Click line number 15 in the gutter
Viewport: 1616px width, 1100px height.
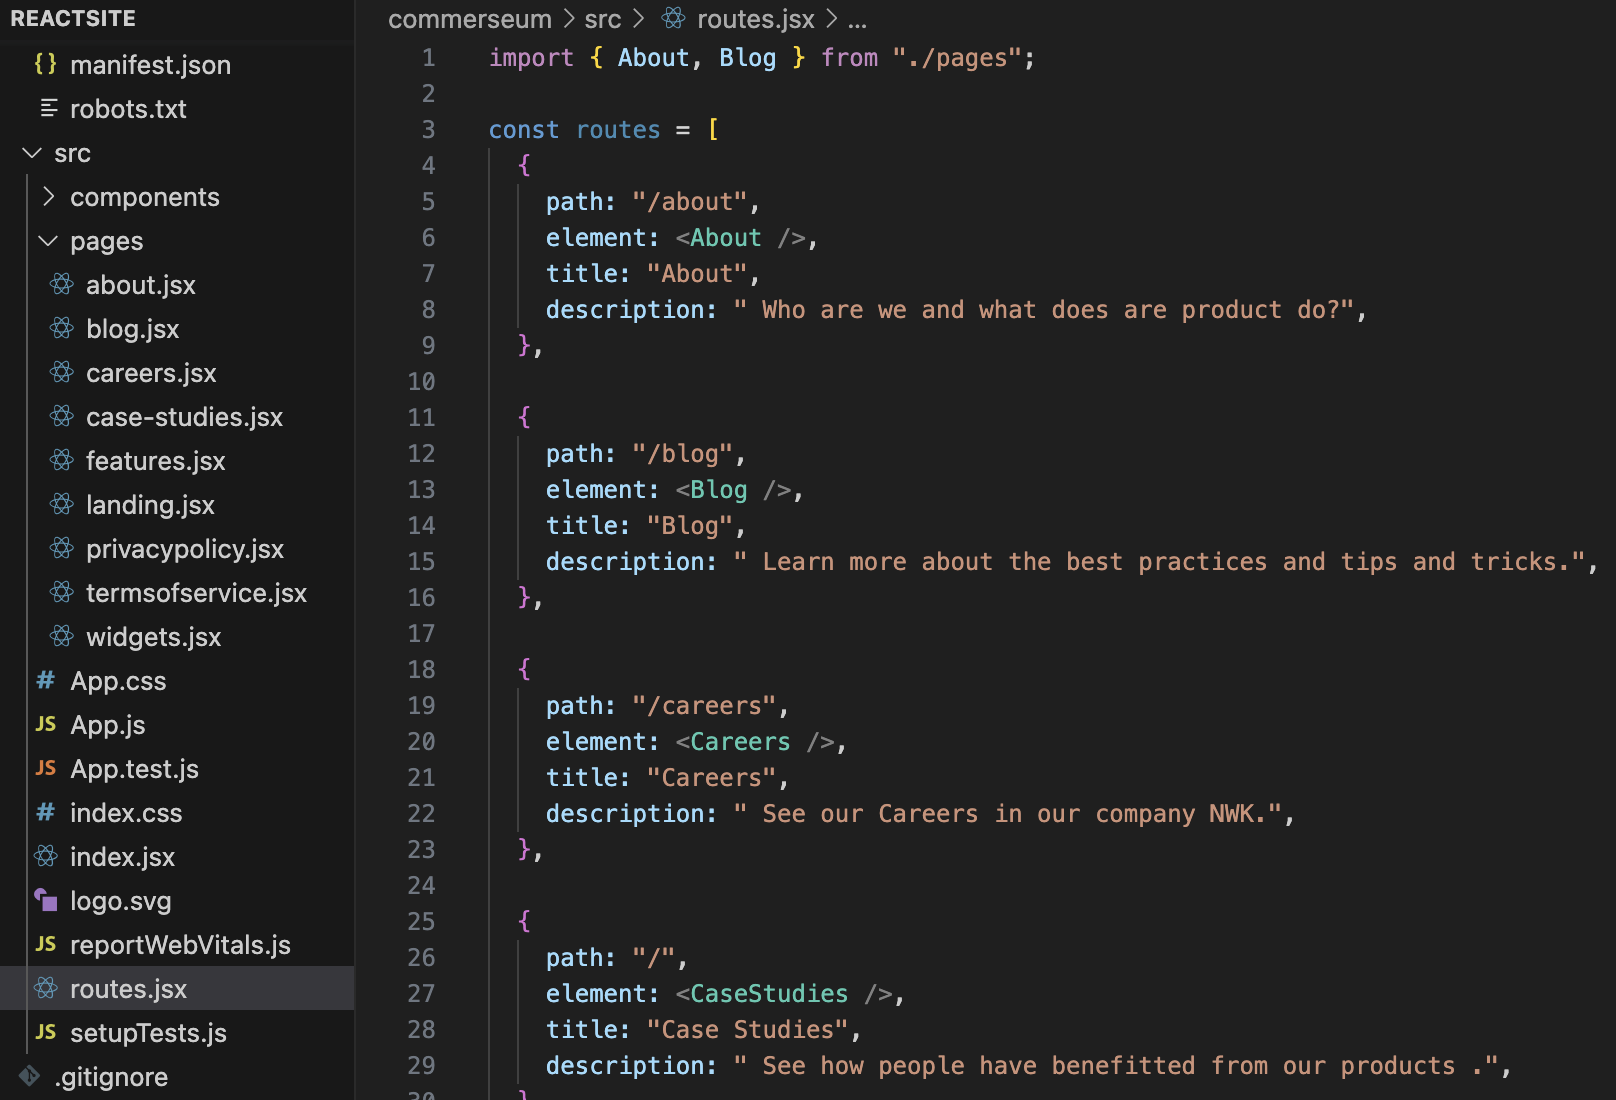pyautogui.click(x=421, y=562)
